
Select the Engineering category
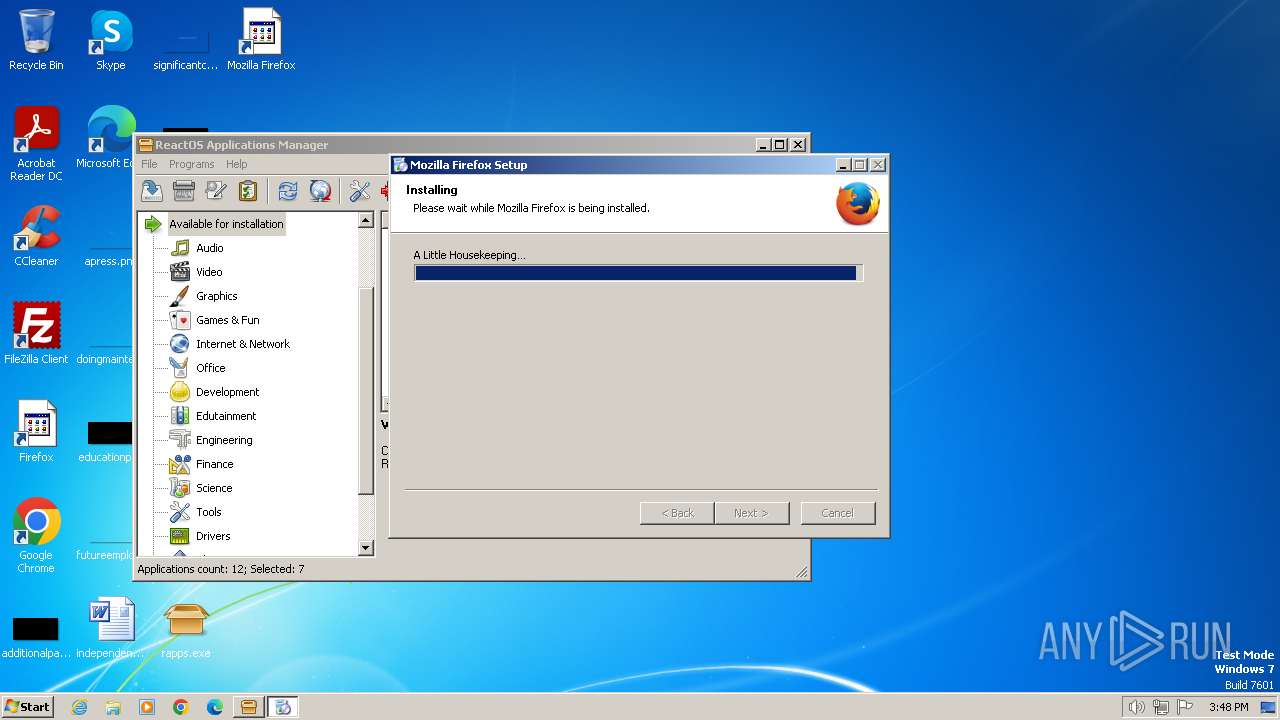click(x=224, y=440)
